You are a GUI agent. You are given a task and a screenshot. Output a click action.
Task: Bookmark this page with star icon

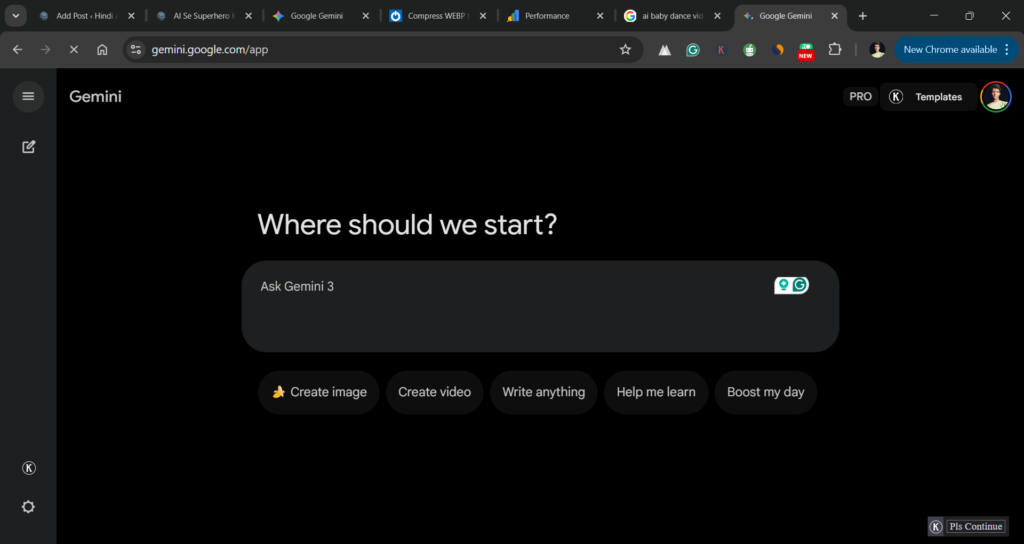(x=625, y=49)
